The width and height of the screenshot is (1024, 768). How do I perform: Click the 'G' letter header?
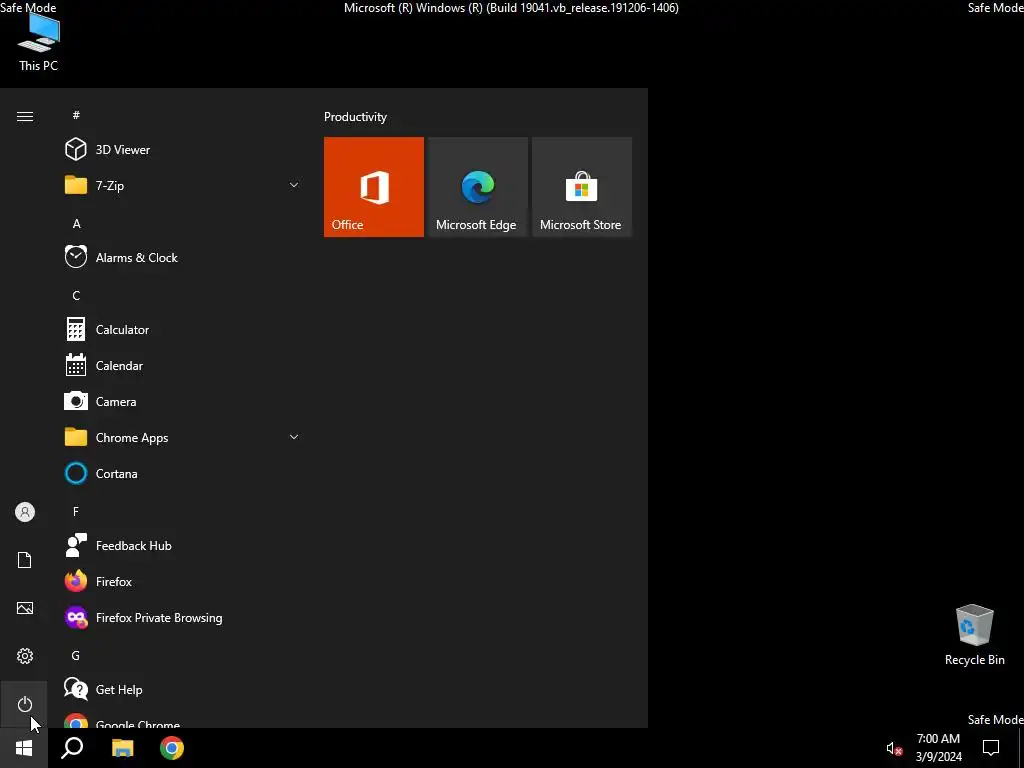coord(76,656)
